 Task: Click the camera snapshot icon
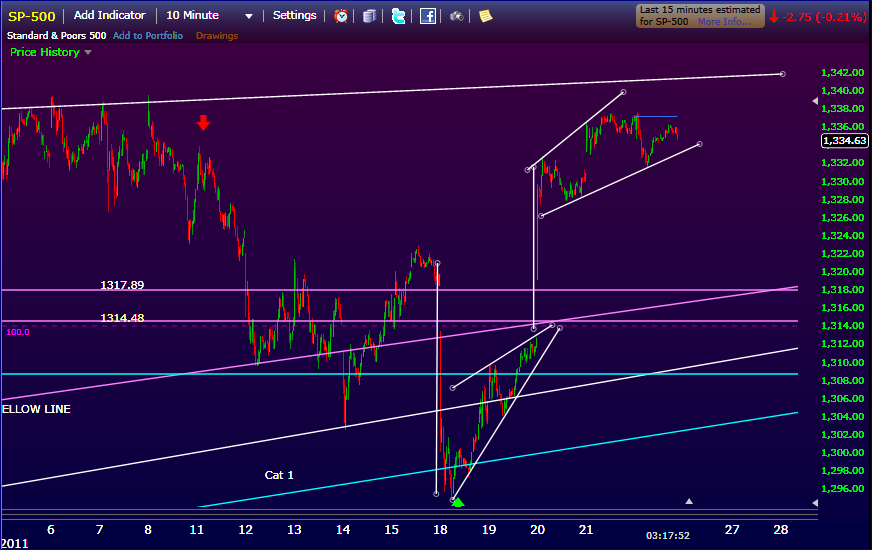coord(456,16)
